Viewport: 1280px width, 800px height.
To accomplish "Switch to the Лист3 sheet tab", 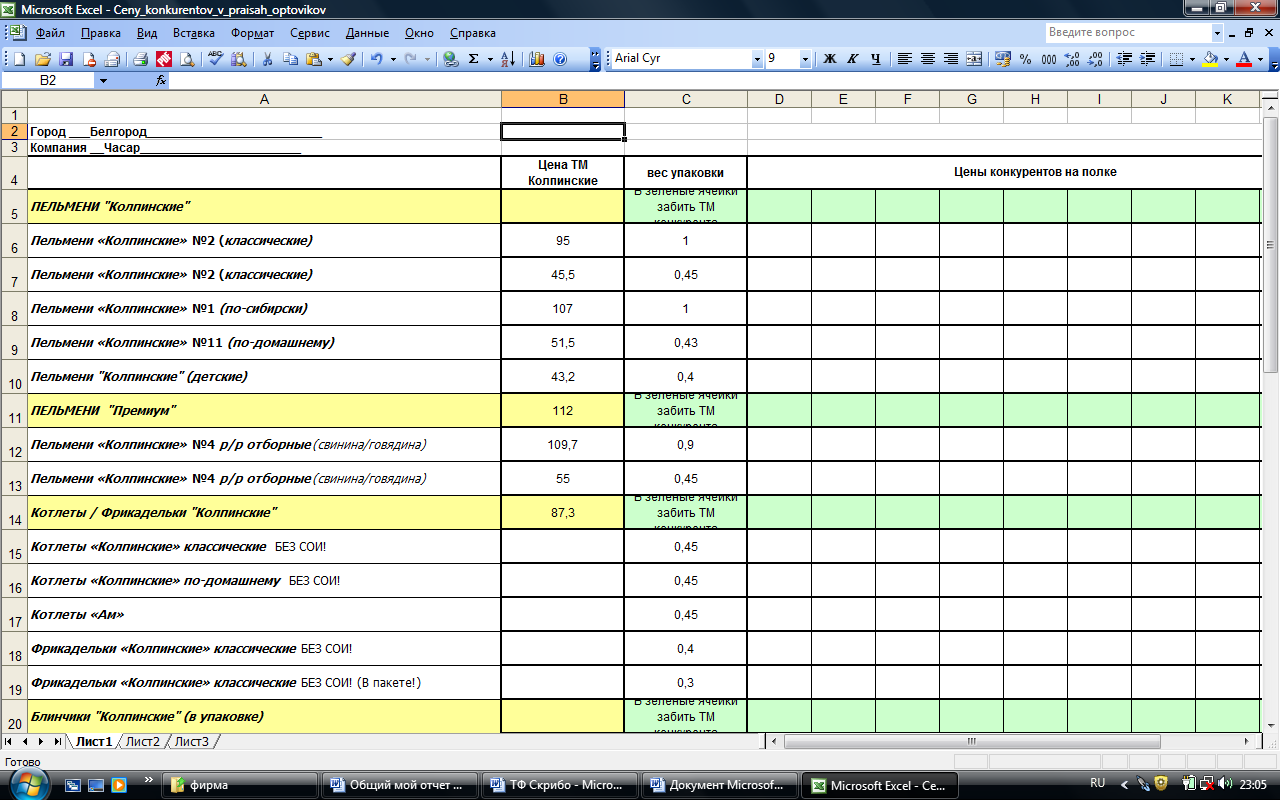I will click(191, 741).
